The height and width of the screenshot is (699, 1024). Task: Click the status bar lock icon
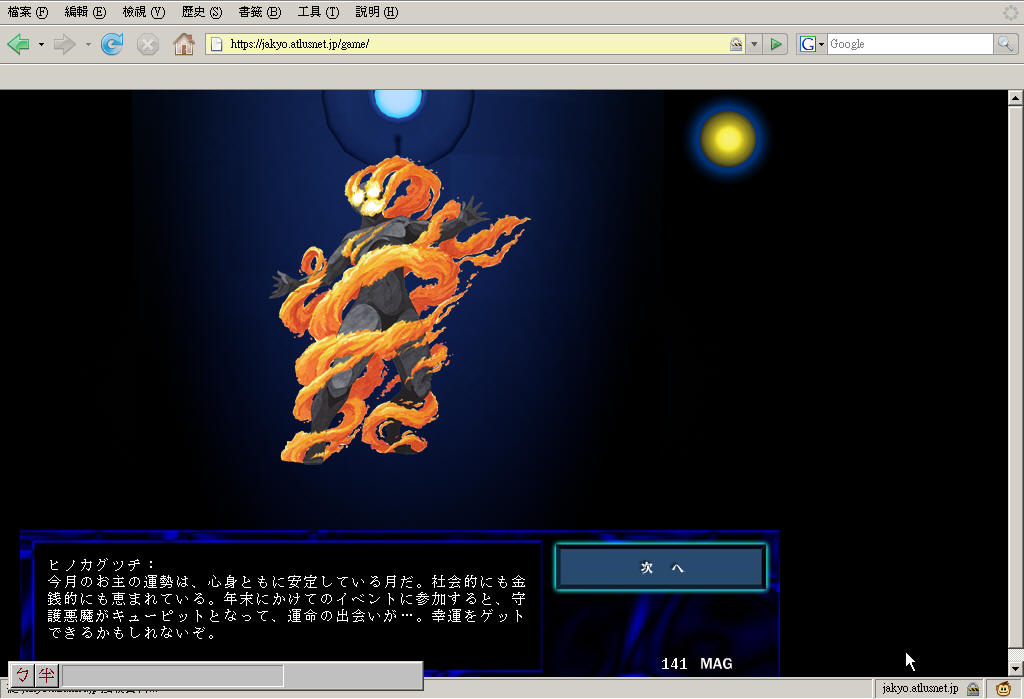(973, 689)
